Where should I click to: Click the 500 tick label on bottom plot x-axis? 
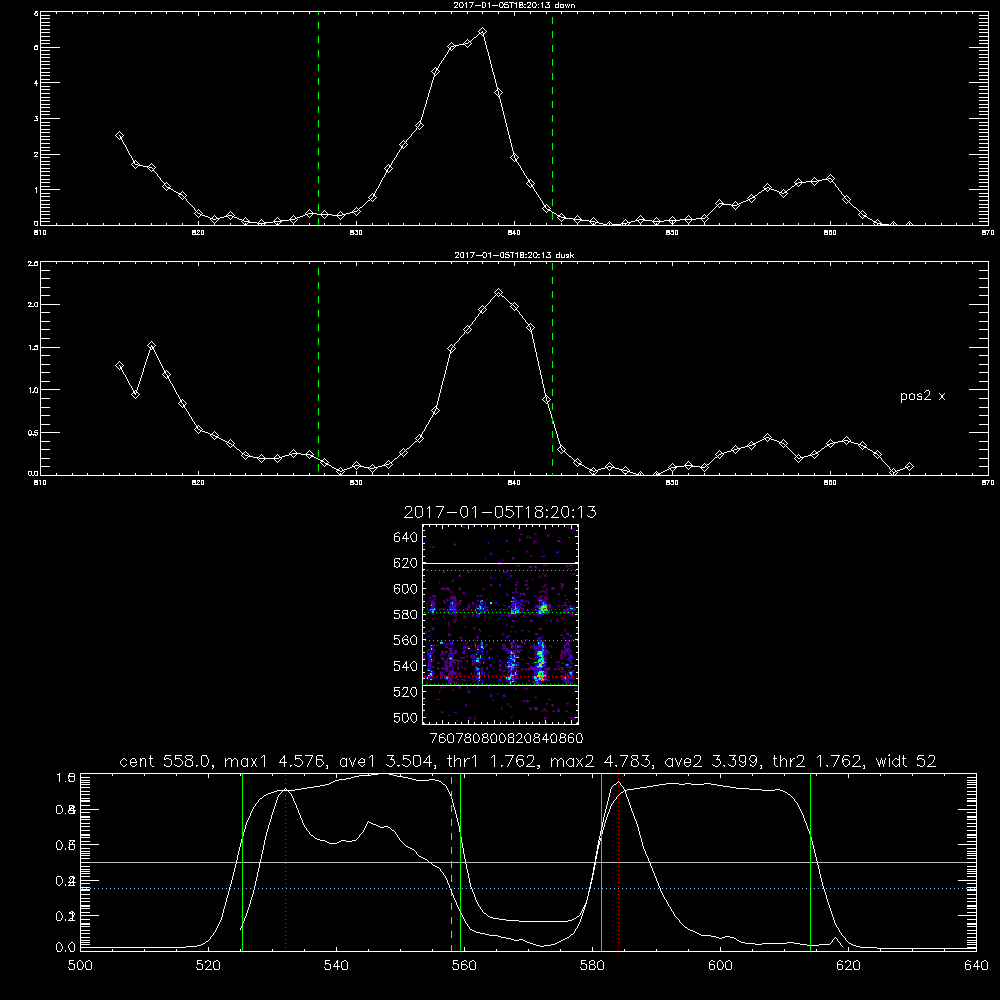80,966
